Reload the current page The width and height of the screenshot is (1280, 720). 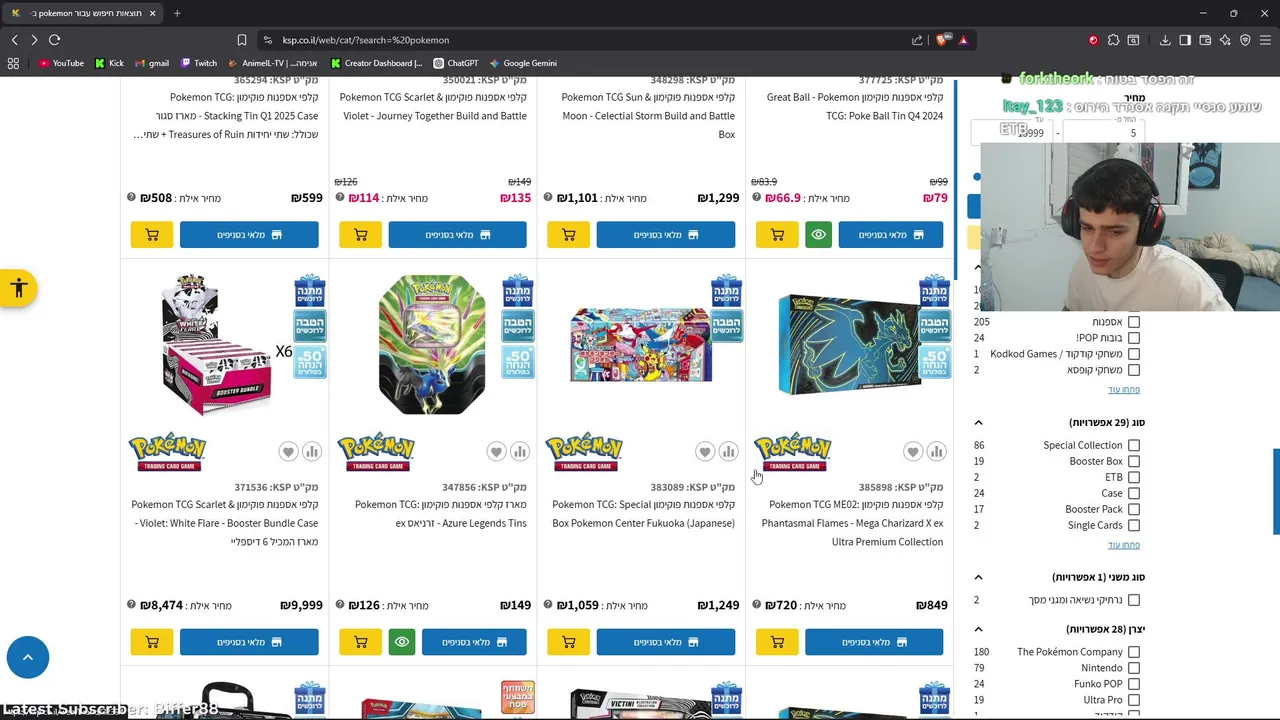tap(55, 40)
